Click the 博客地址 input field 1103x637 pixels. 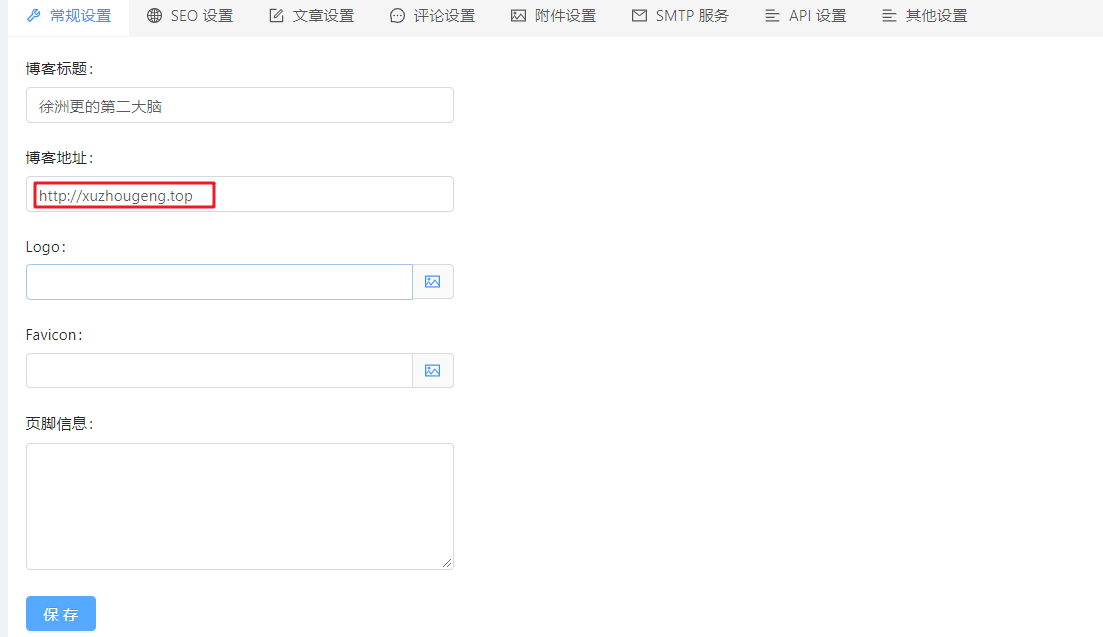[x=240, y=194]
